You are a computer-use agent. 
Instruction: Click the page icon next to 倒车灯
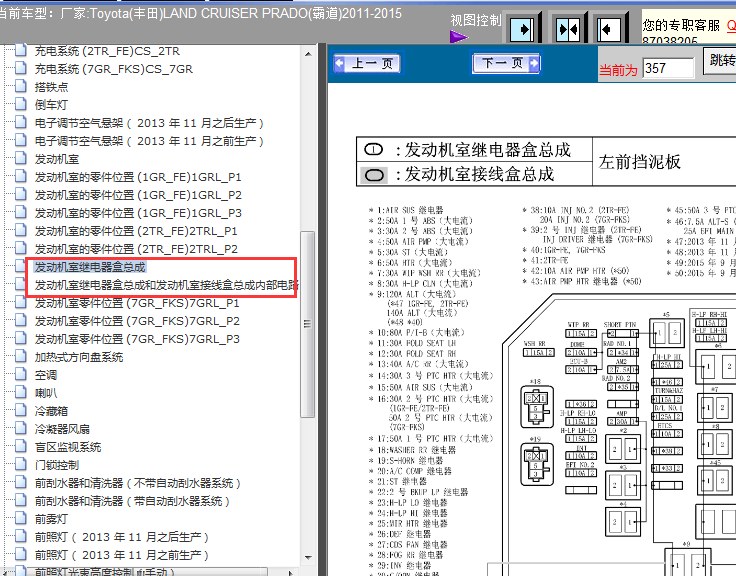coord(21,105)
